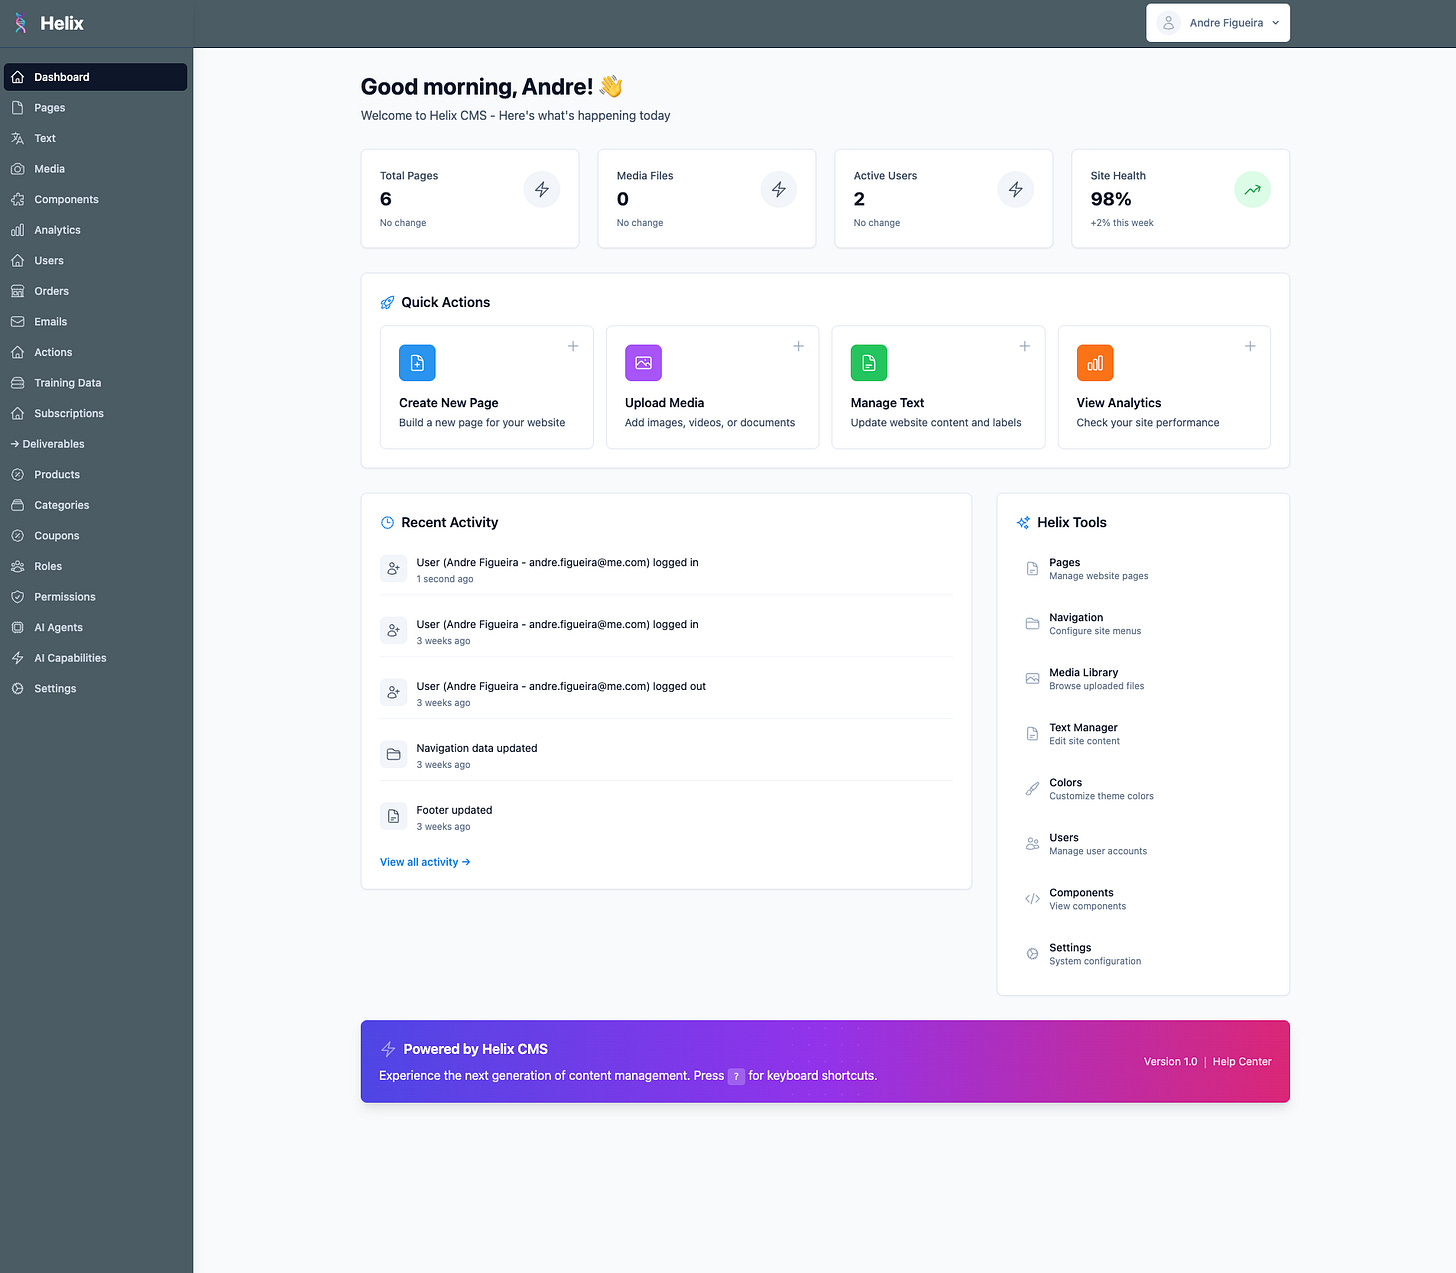
Task: Click the Helix Tools sparkle icon
Action: point(1023,523)
